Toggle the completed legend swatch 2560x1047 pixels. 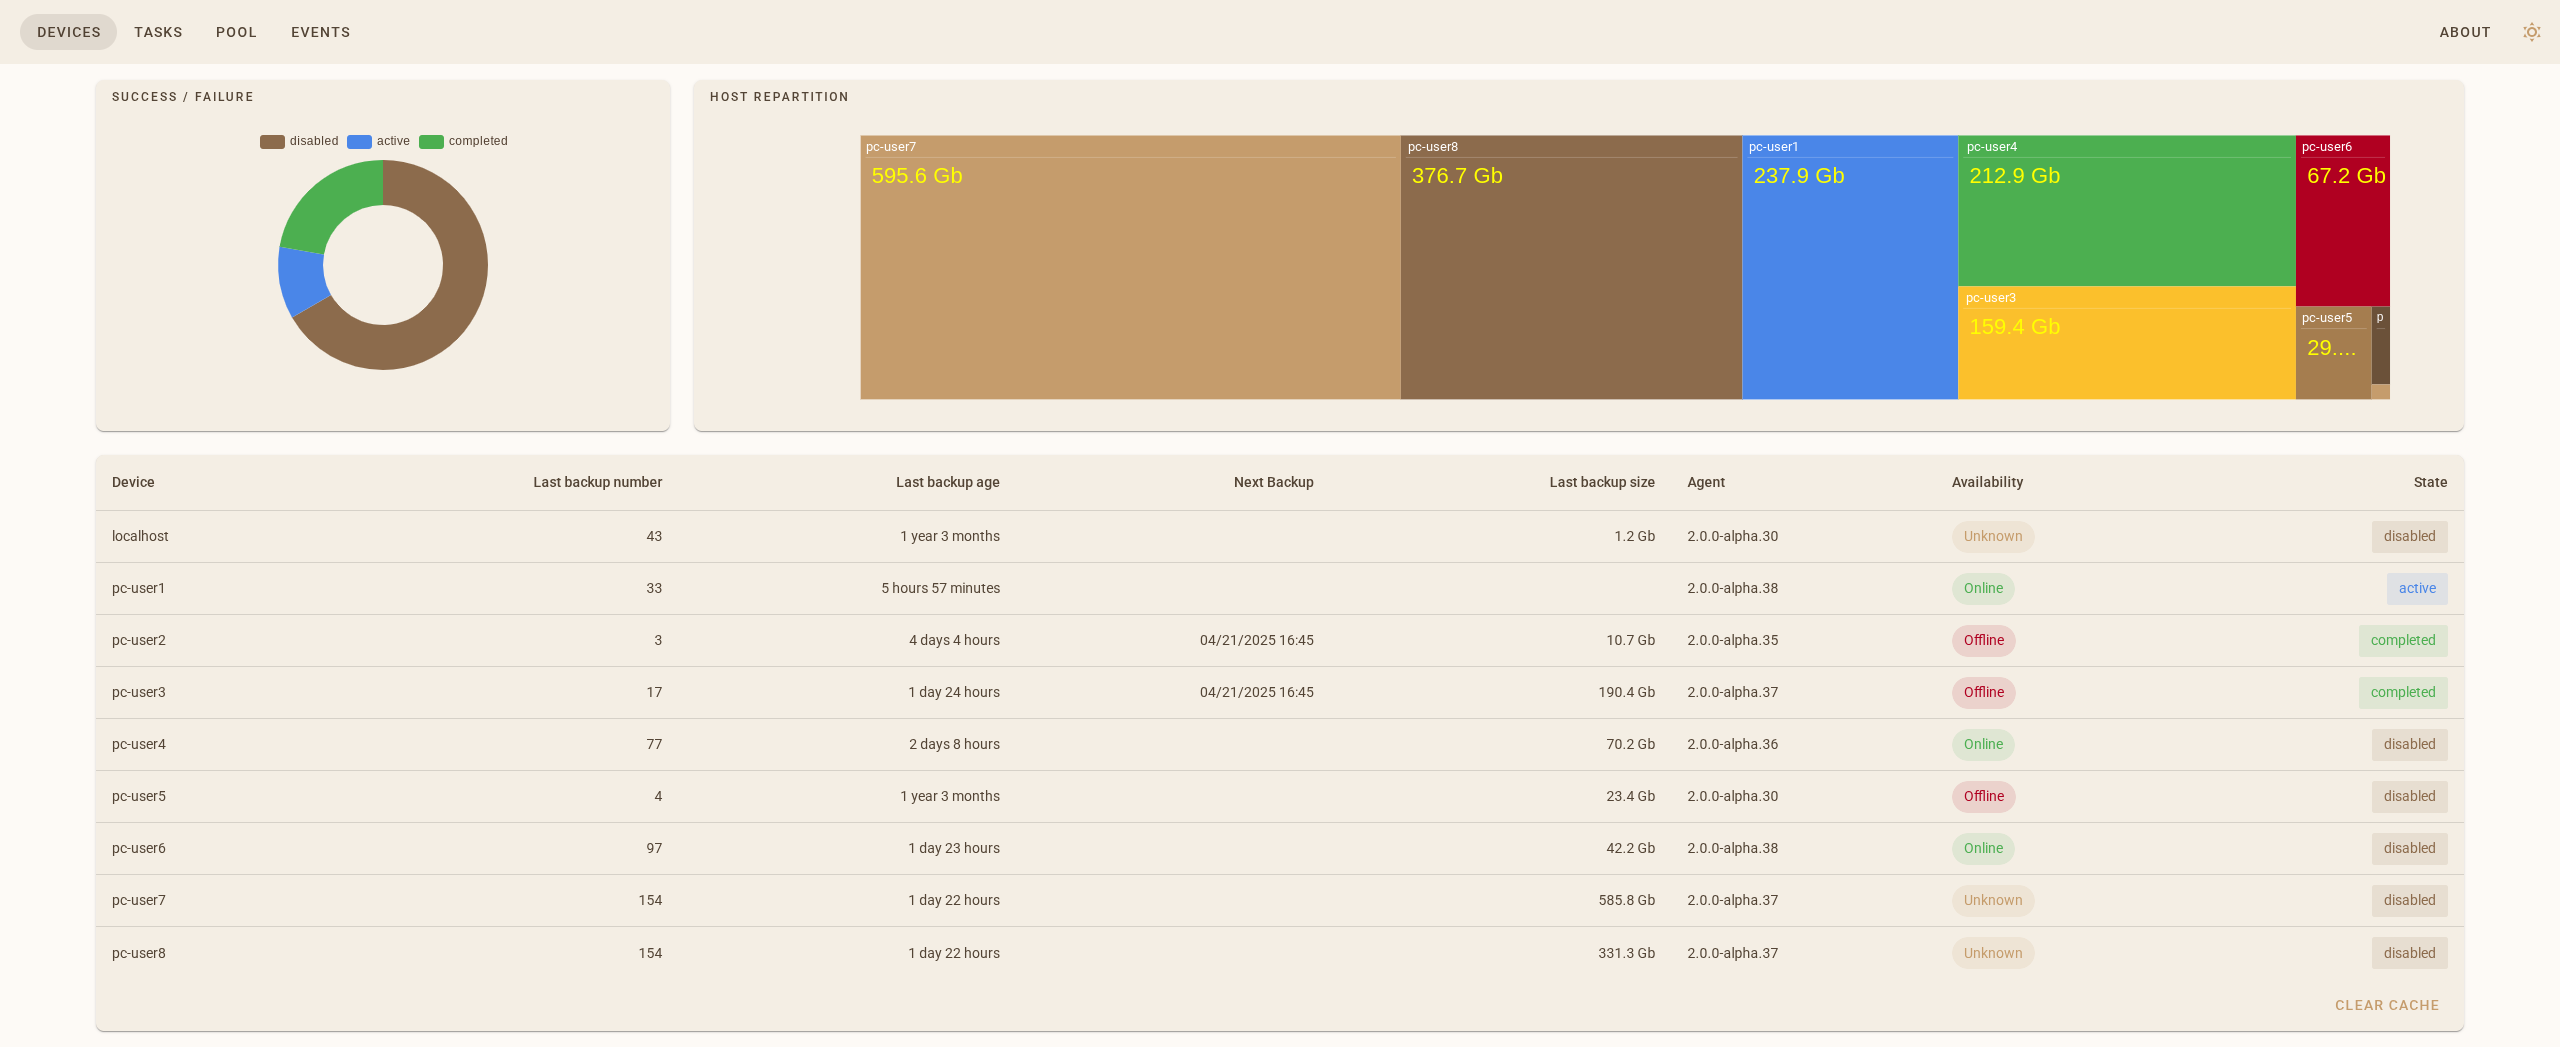click(431, 141)
